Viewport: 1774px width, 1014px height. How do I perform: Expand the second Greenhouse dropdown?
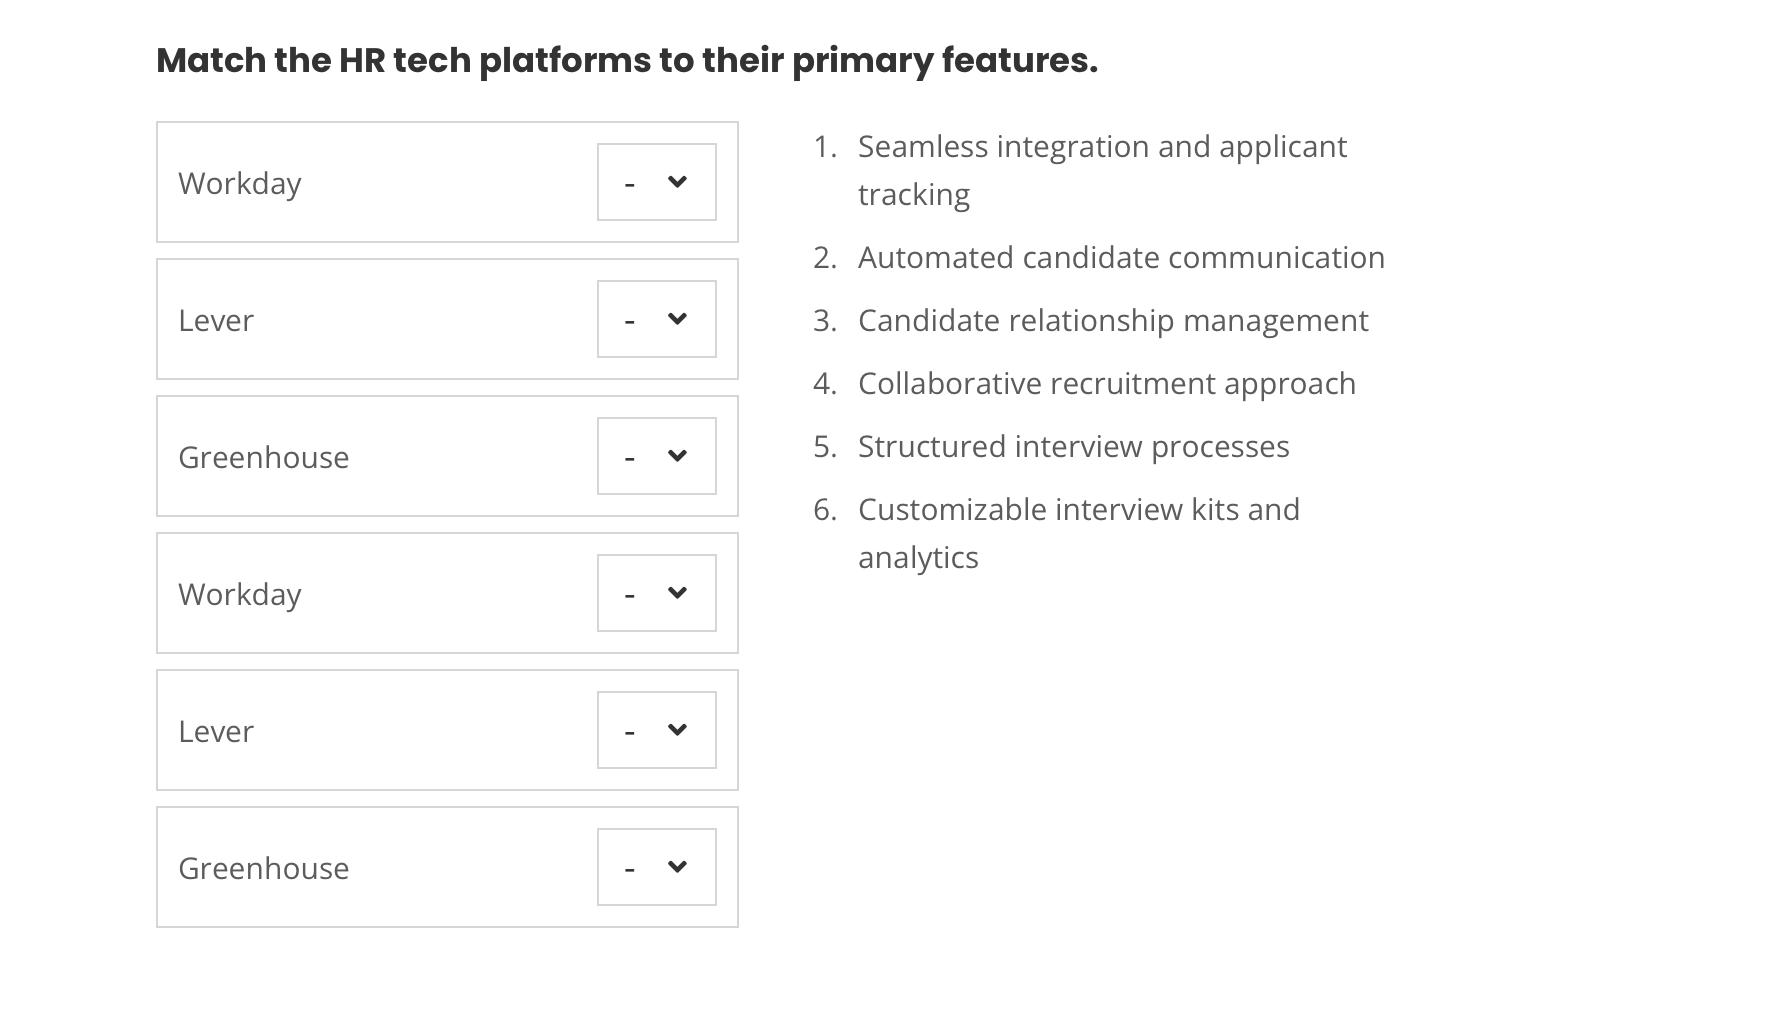tap(656, 866)
